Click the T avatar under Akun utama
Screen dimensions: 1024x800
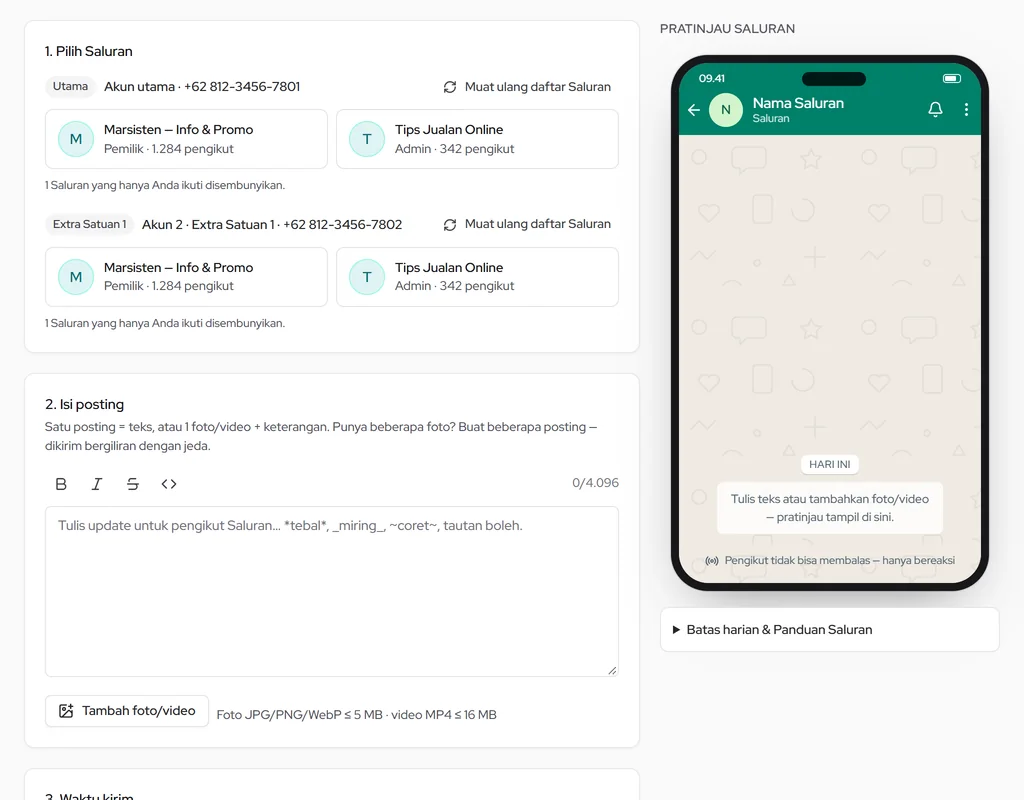click(x=367, y=139)
